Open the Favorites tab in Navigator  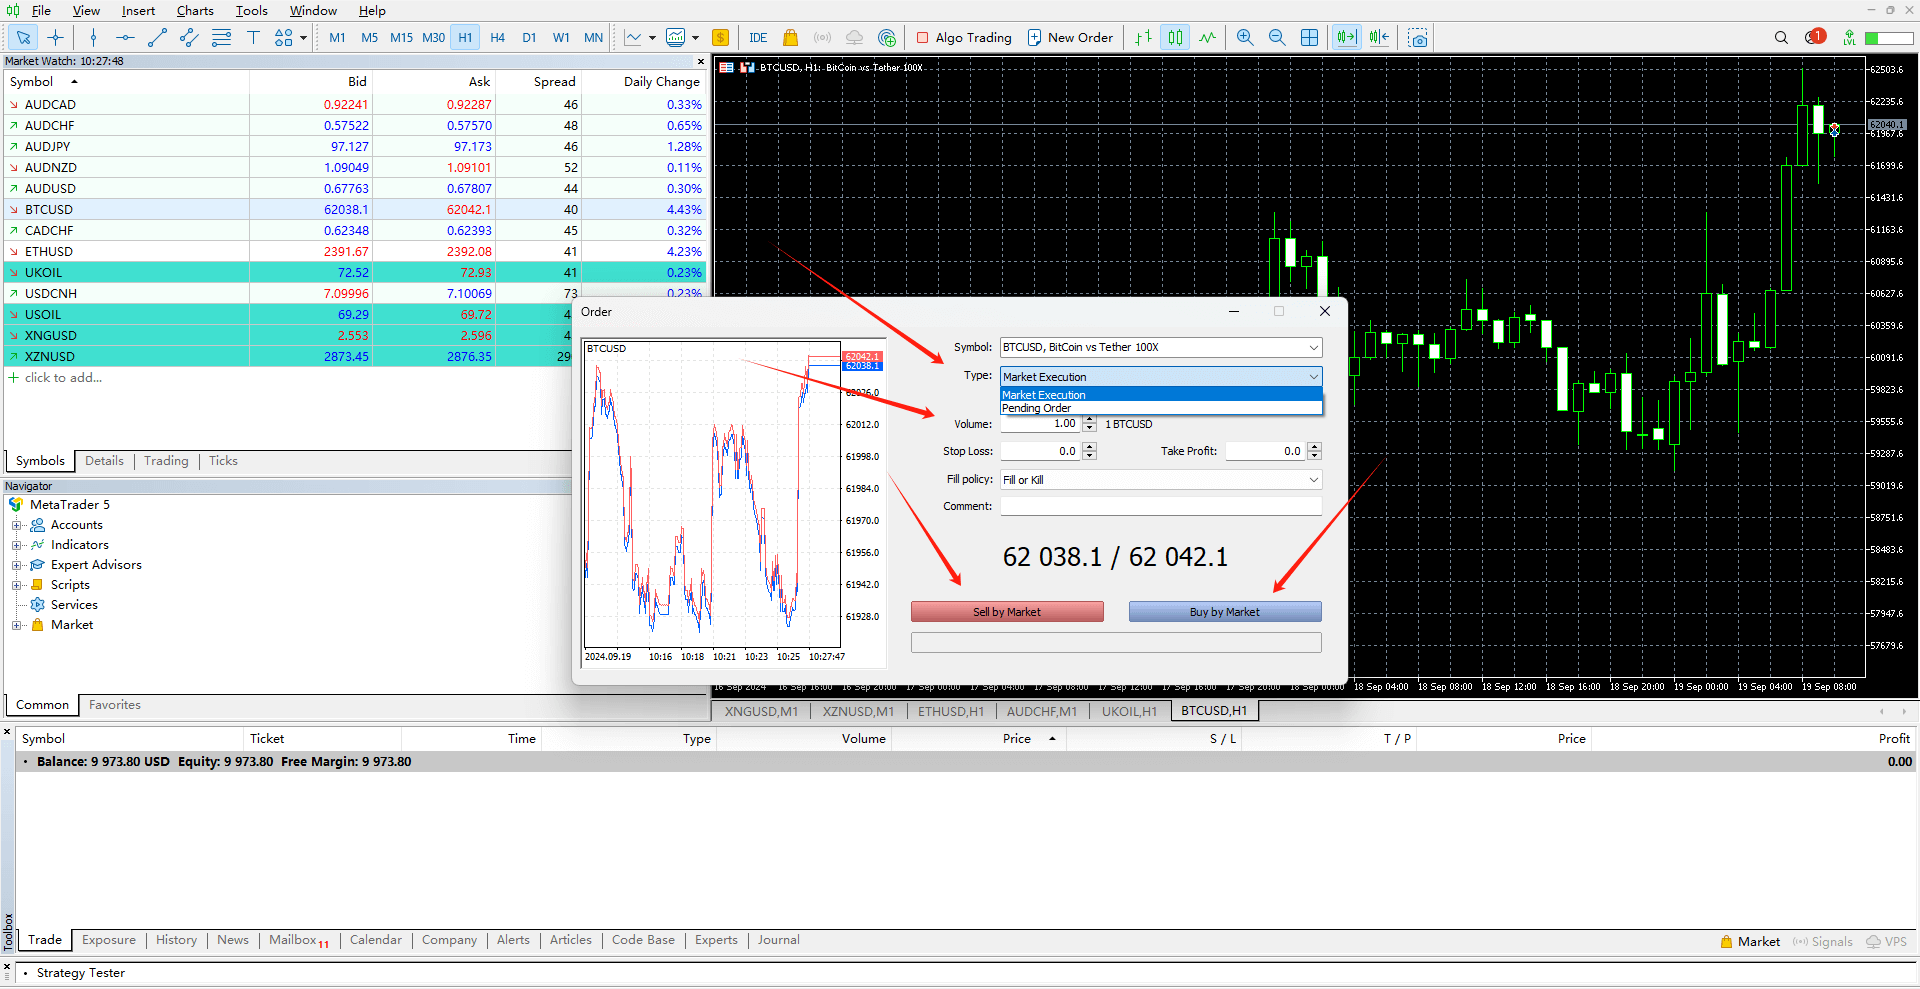115,705
